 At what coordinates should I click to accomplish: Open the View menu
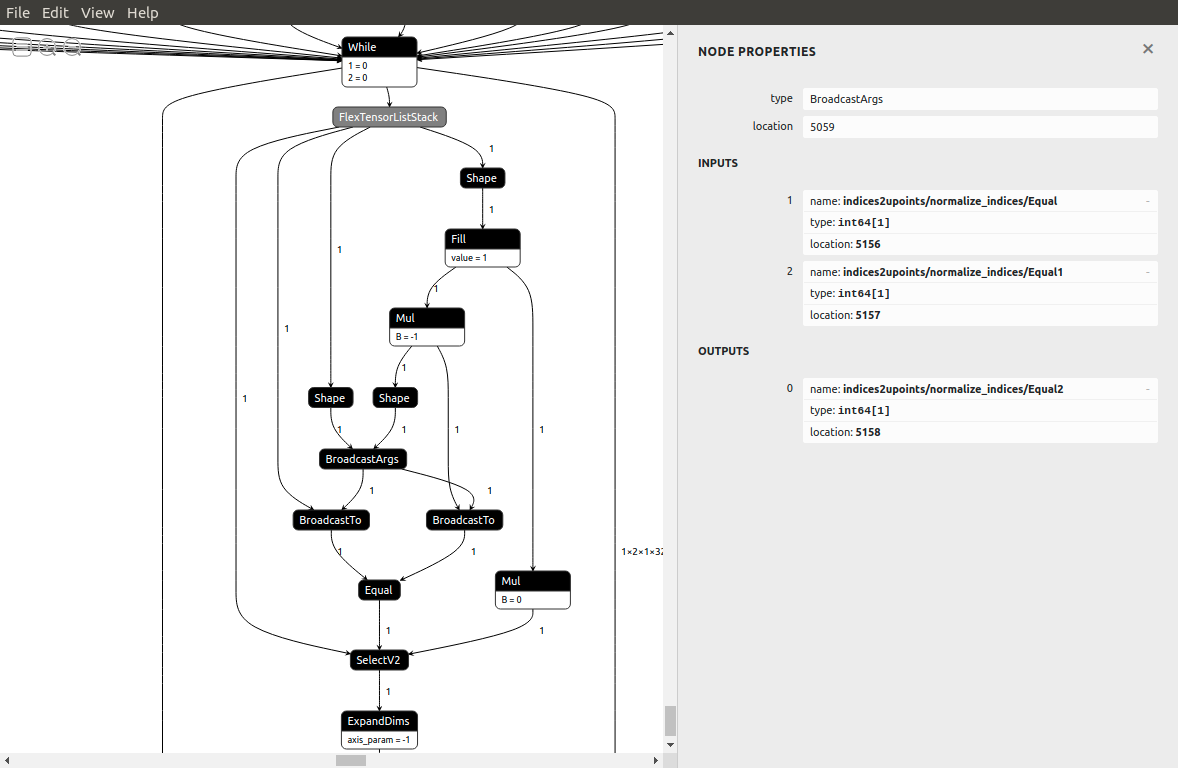[x=97, y=12]
